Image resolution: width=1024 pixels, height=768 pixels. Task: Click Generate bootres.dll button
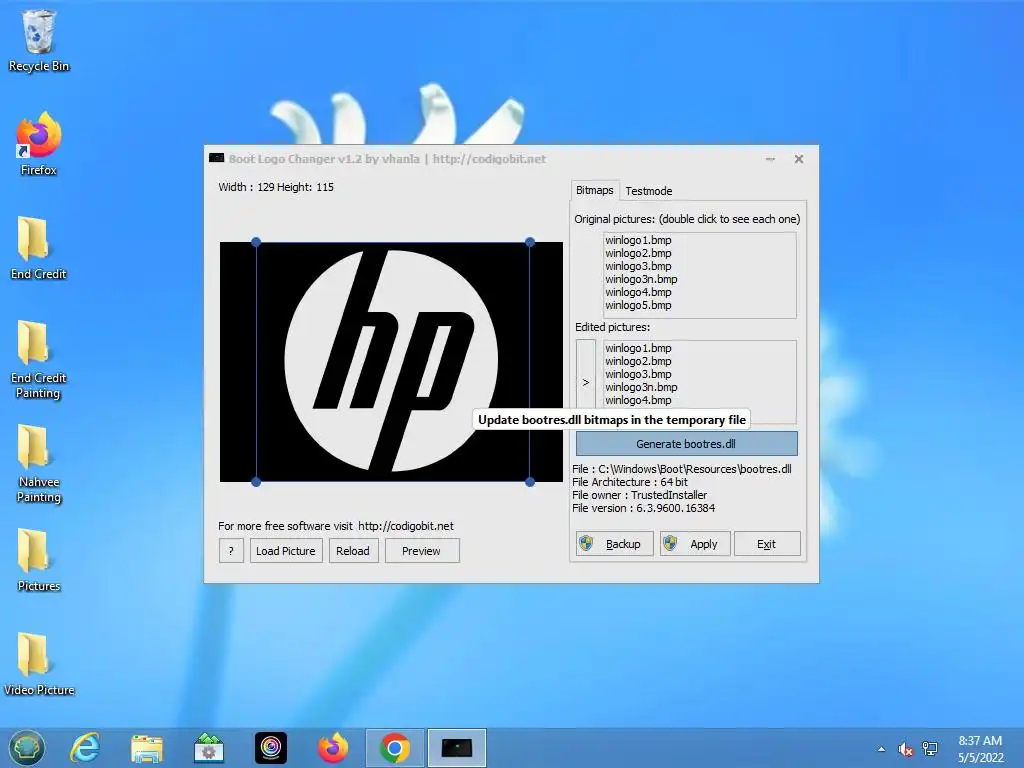[686, 443]
